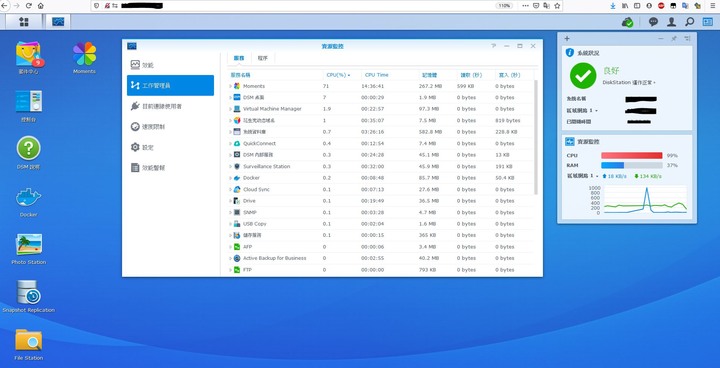The image size is (720, 368).
Task: Expand the Moments service row
Action: click(231, 86)
